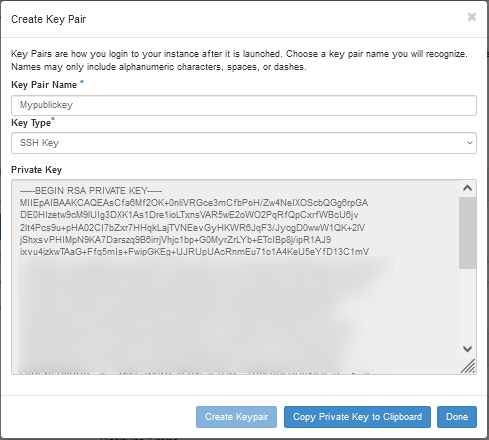Image resolution: width=489 pixels, height=440 pixels.
Task: Click the Key Pair Name input field
Action: (x=244, y=105)
